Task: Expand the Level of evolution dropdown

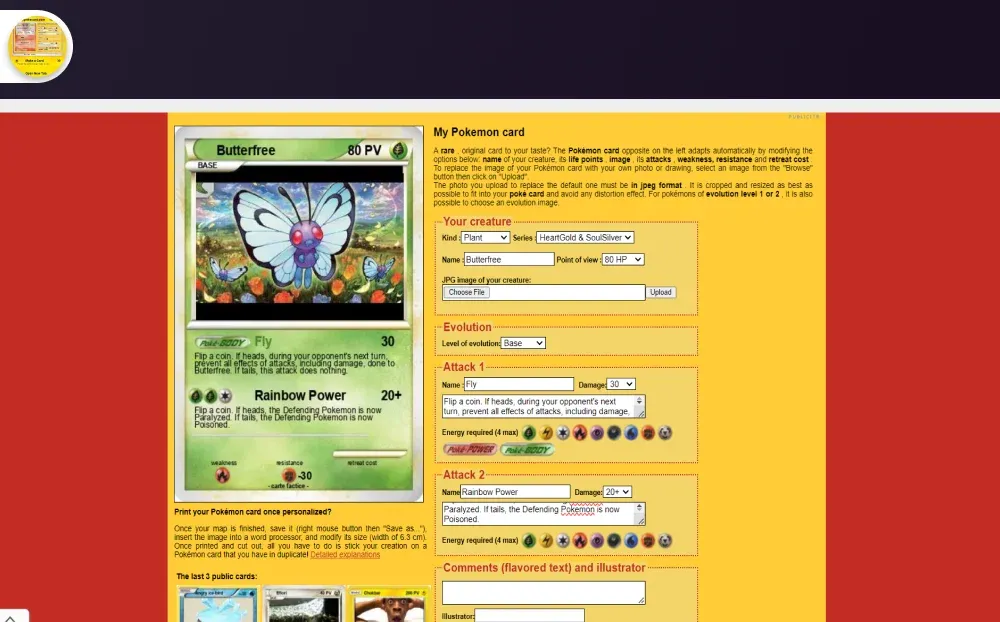Action: pyautogui.click(x=523, y=343)
